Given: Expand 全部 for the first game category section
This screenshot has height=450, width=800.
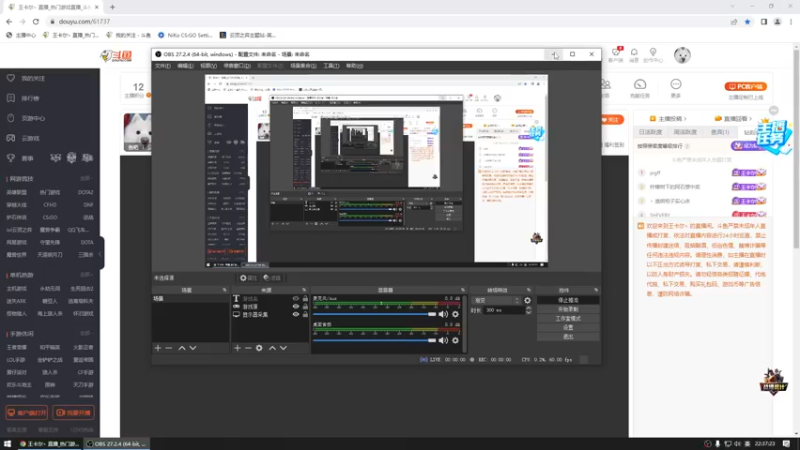Looking at the screenshot, I should pyautogui.click(x=86, y=179).
